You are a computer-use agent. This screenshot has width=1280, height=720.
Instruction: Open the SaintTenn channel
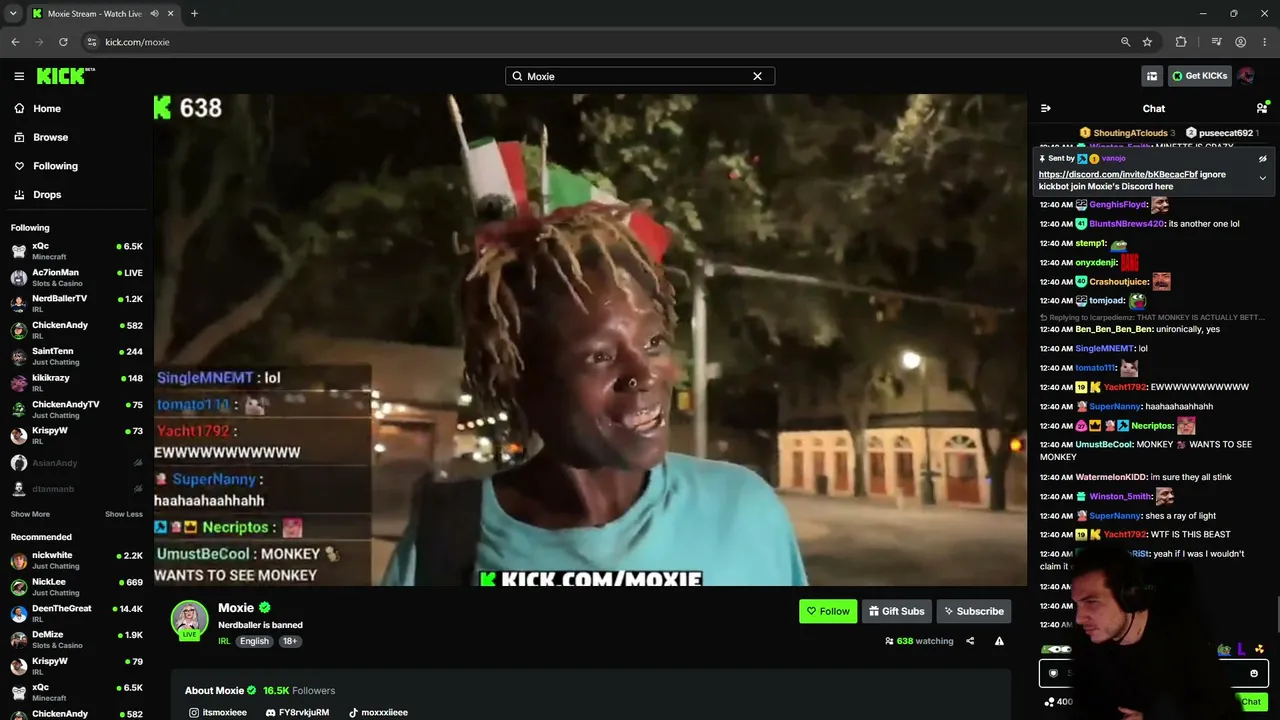pos(76,357)
